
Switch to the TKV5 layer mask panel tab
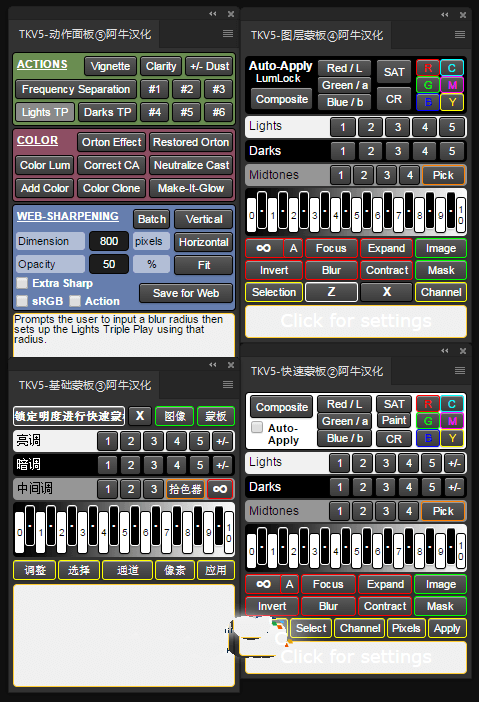(316, 35)
